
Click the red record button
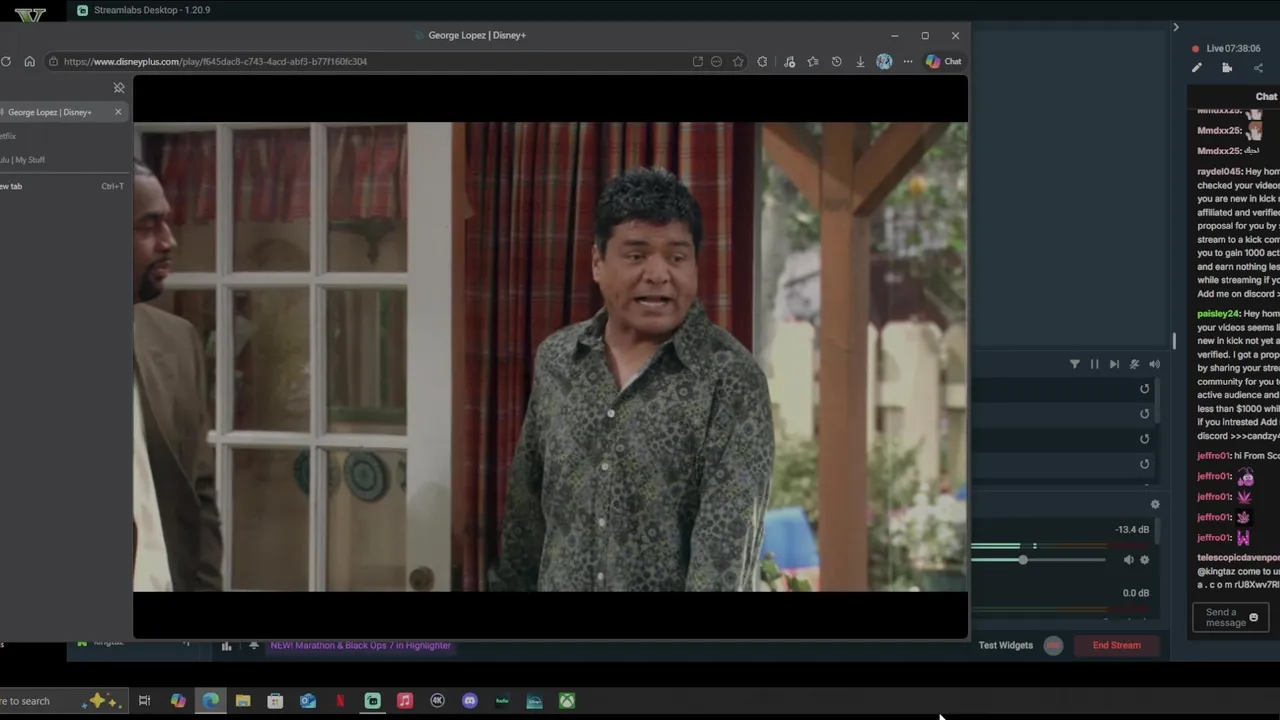coord(1053,645)
